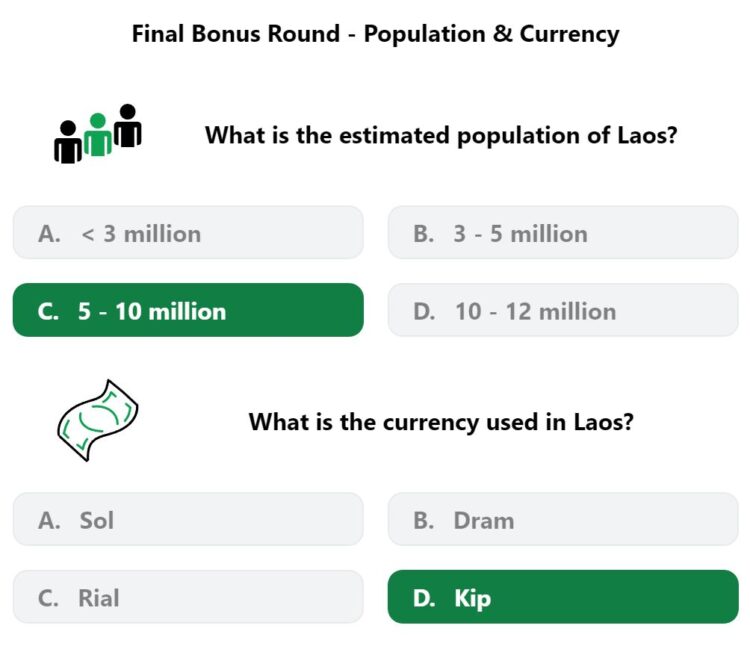This screenshot has height=646, width=750.
Task: Select the Dram currency option
Action: click(x=563, y=520)
